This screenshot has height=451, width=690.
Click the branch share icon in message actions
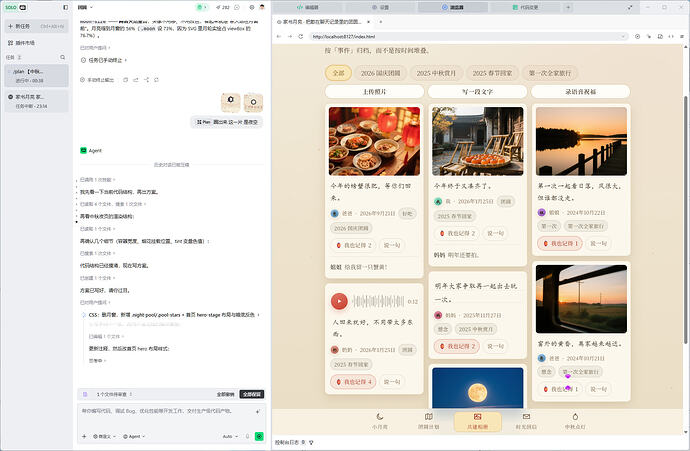click(x=146, y=80)
